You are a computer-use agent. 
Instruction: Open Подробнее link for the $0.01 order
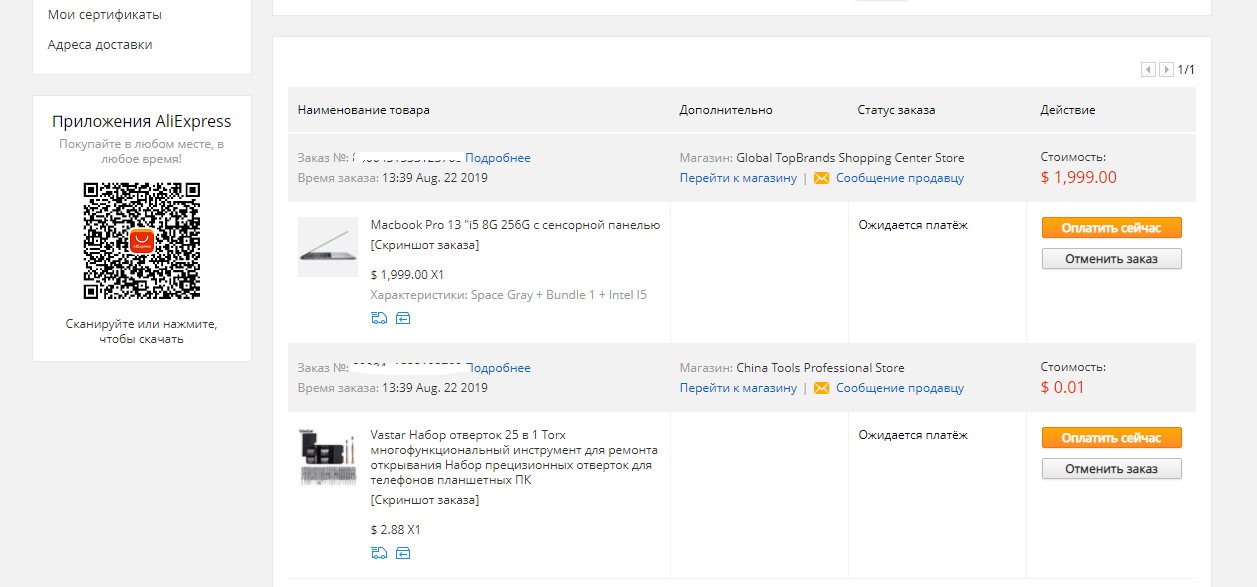(498, 368)
